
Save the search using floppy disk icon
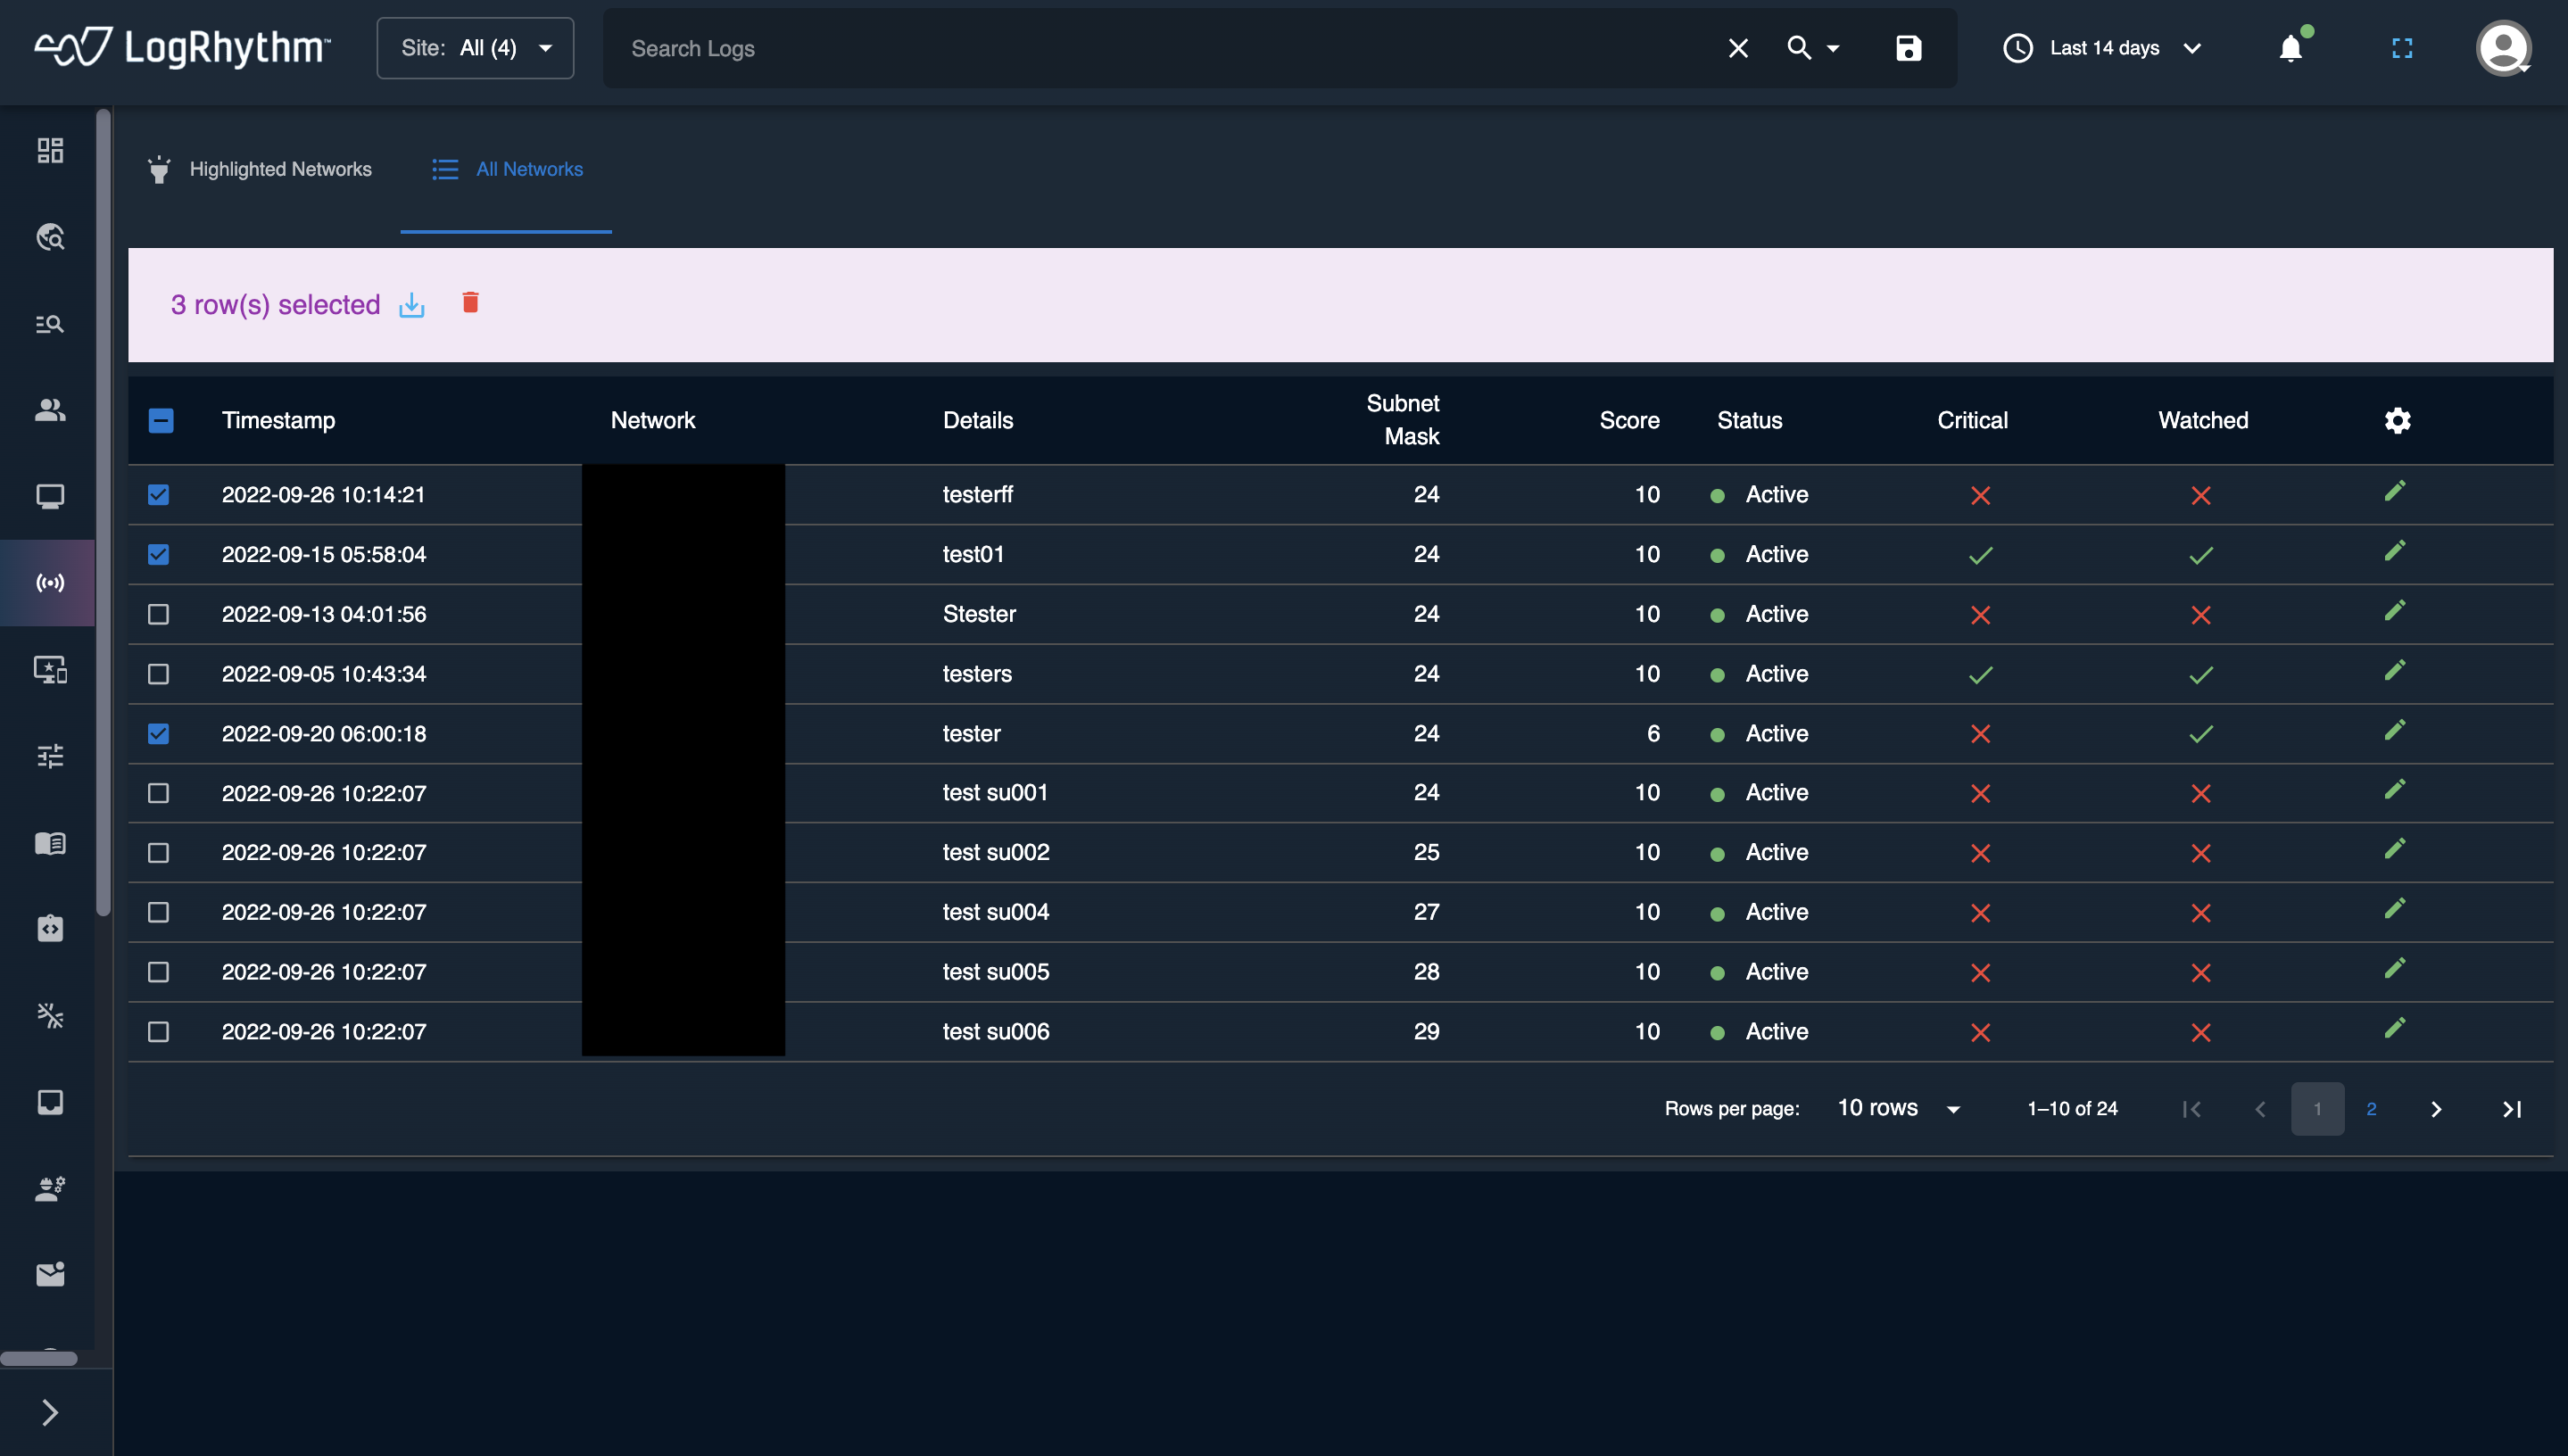click(x=1908, y=48)
